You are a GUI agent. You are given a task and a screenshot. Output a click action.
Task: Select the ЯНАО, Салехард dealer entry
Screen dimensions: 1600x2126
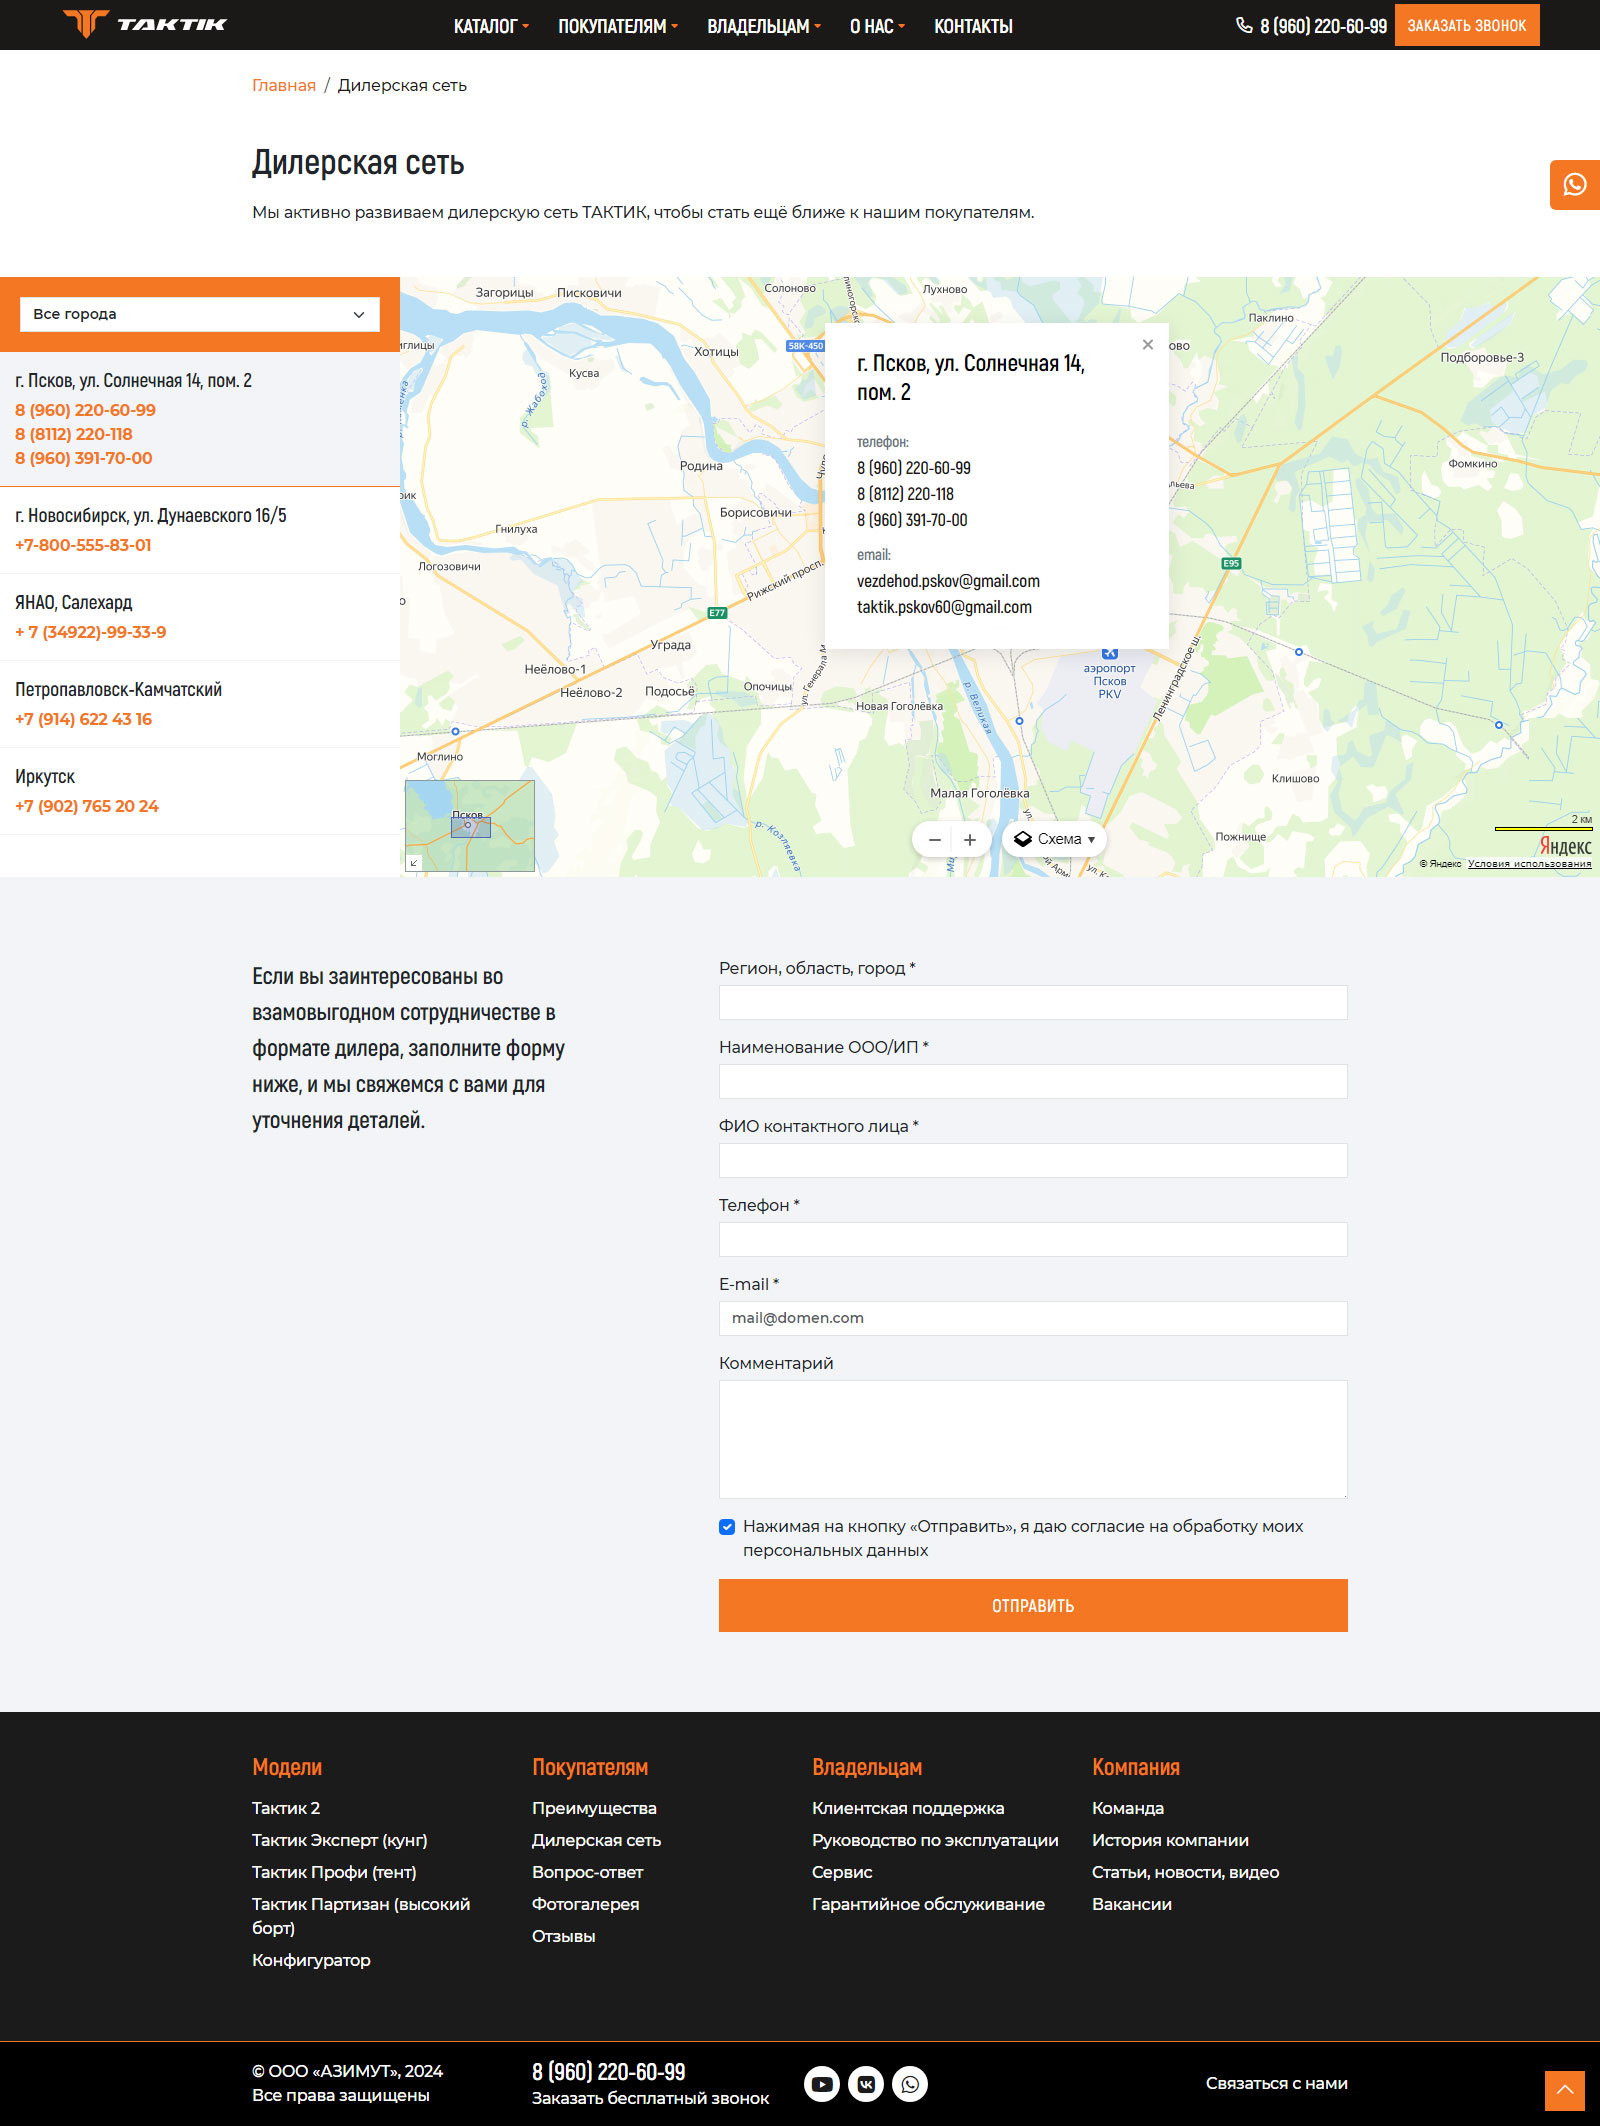click(x=200, y=617)
